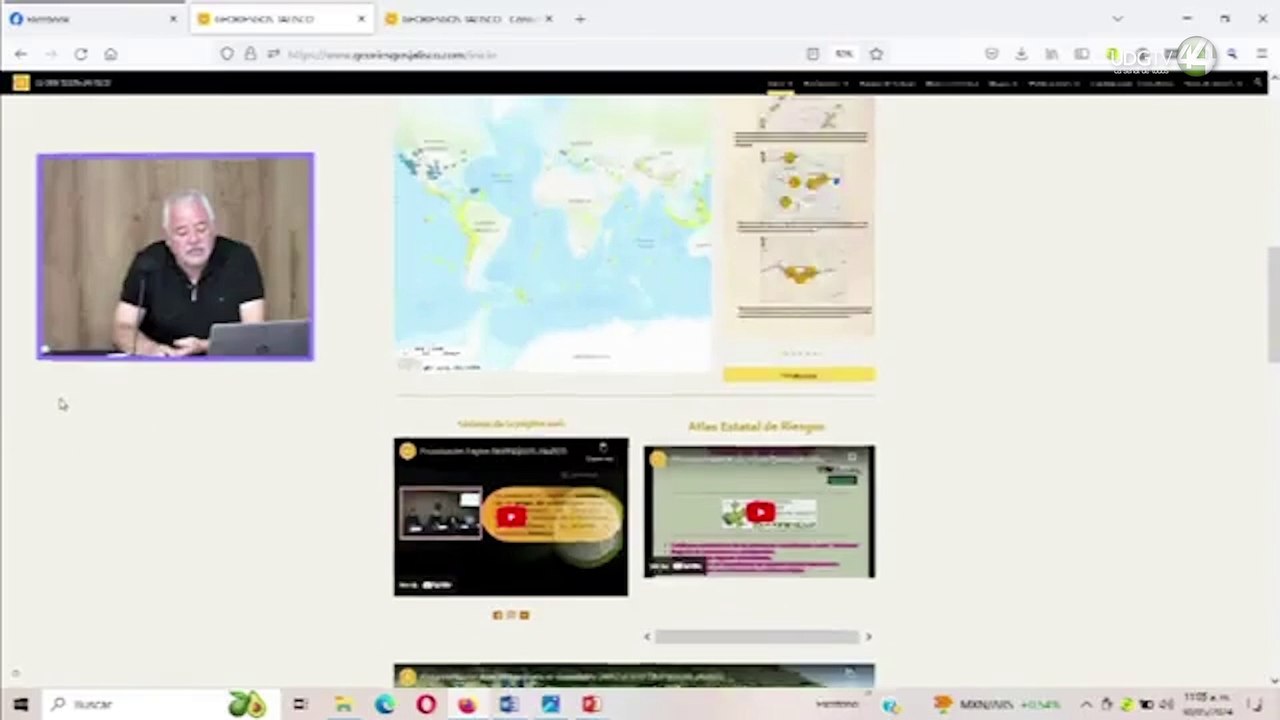This screenshot has height=720, width=1280.
Task: Open Microsoft Word from the taskbar
Action: point(509,705)
